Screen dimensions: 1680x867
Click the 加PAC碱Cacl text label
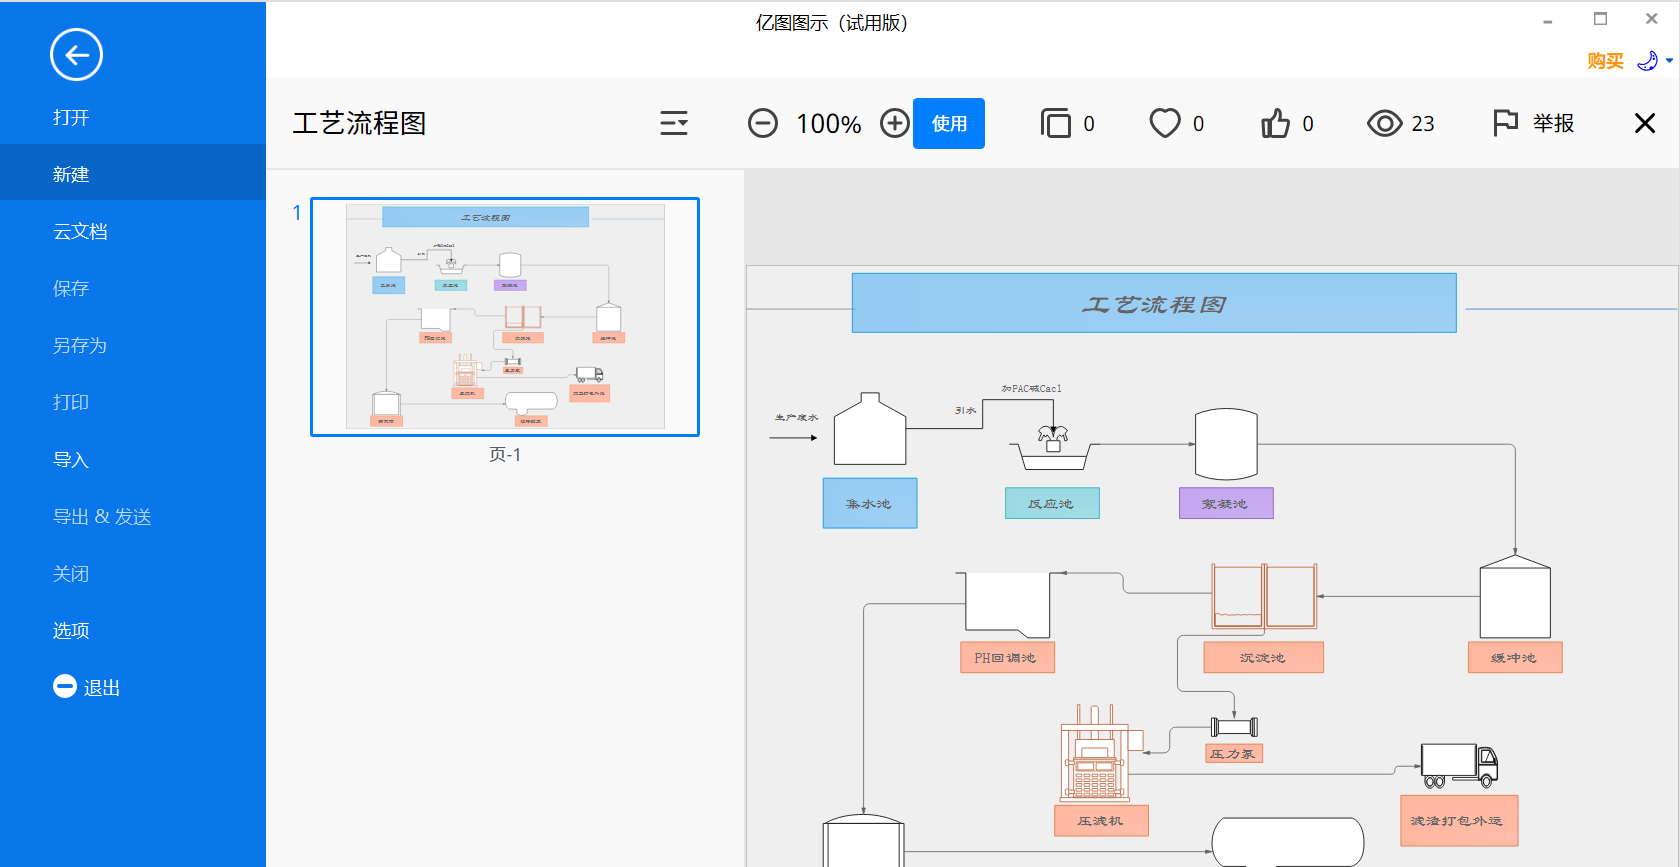click(x=1032, y=389)
